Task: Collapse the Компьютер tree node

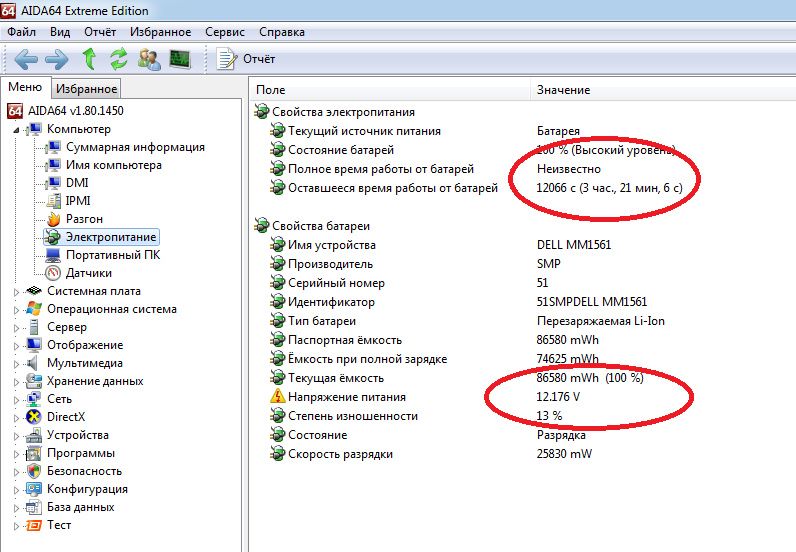Action: click(16, 130)
